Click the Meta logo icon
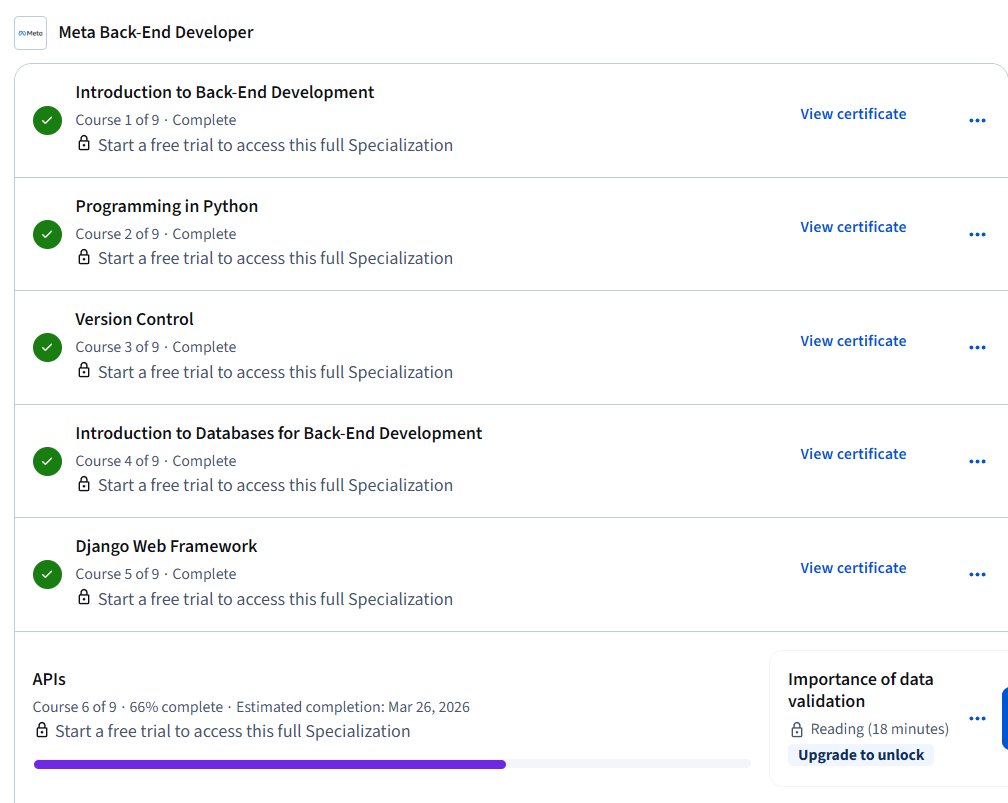The image size is (1008, 803). coord(30,33)
